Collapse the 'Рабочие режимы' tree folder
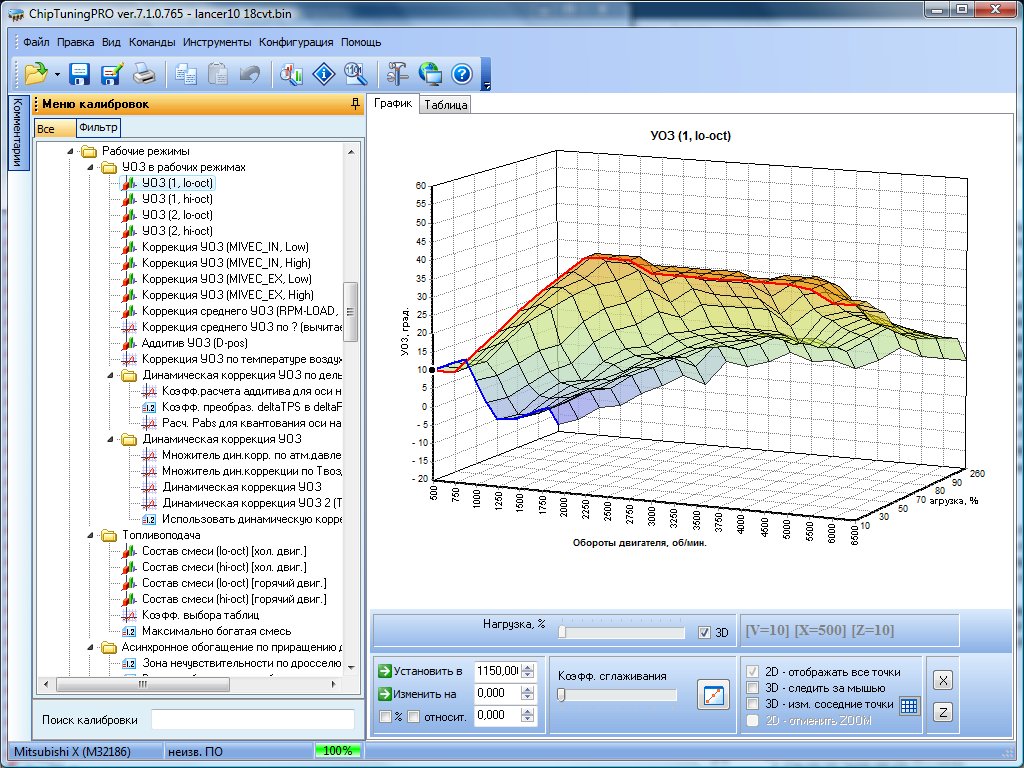 (x=70, y=152)
